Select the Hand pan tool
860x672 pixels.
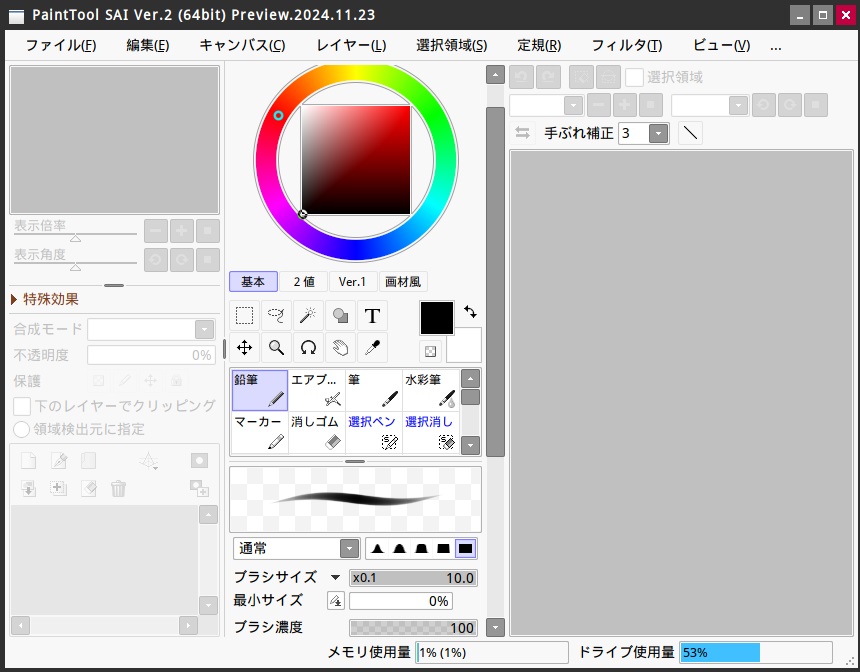click(x=340, y=348)
